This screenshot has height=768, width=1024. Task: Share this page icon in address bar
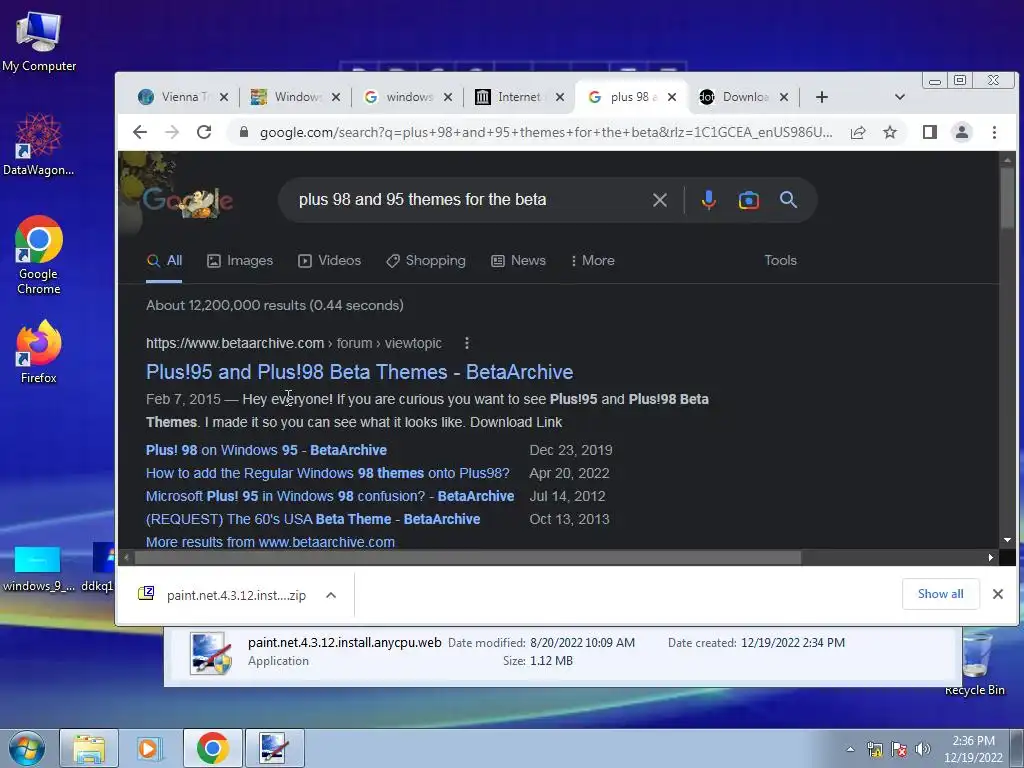857,133
